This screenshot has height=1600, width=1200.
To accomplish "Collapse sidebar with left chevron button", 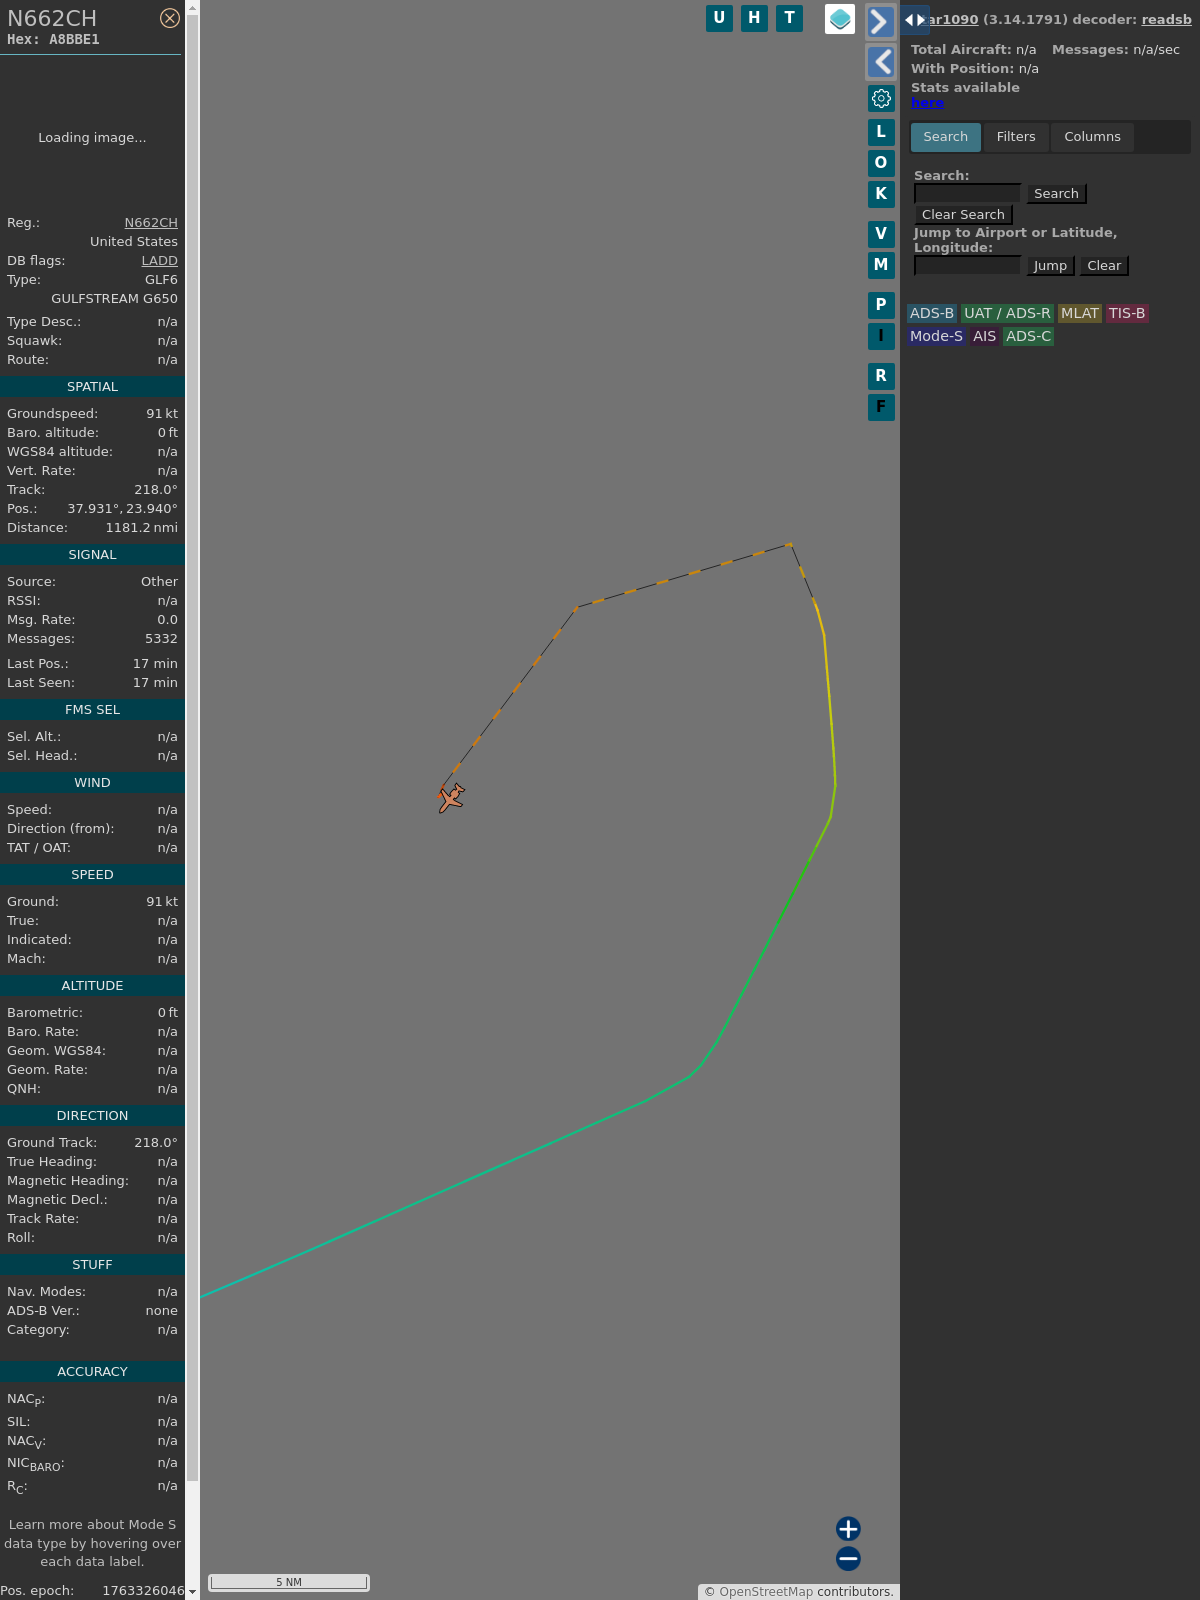I will pos(880,62).
